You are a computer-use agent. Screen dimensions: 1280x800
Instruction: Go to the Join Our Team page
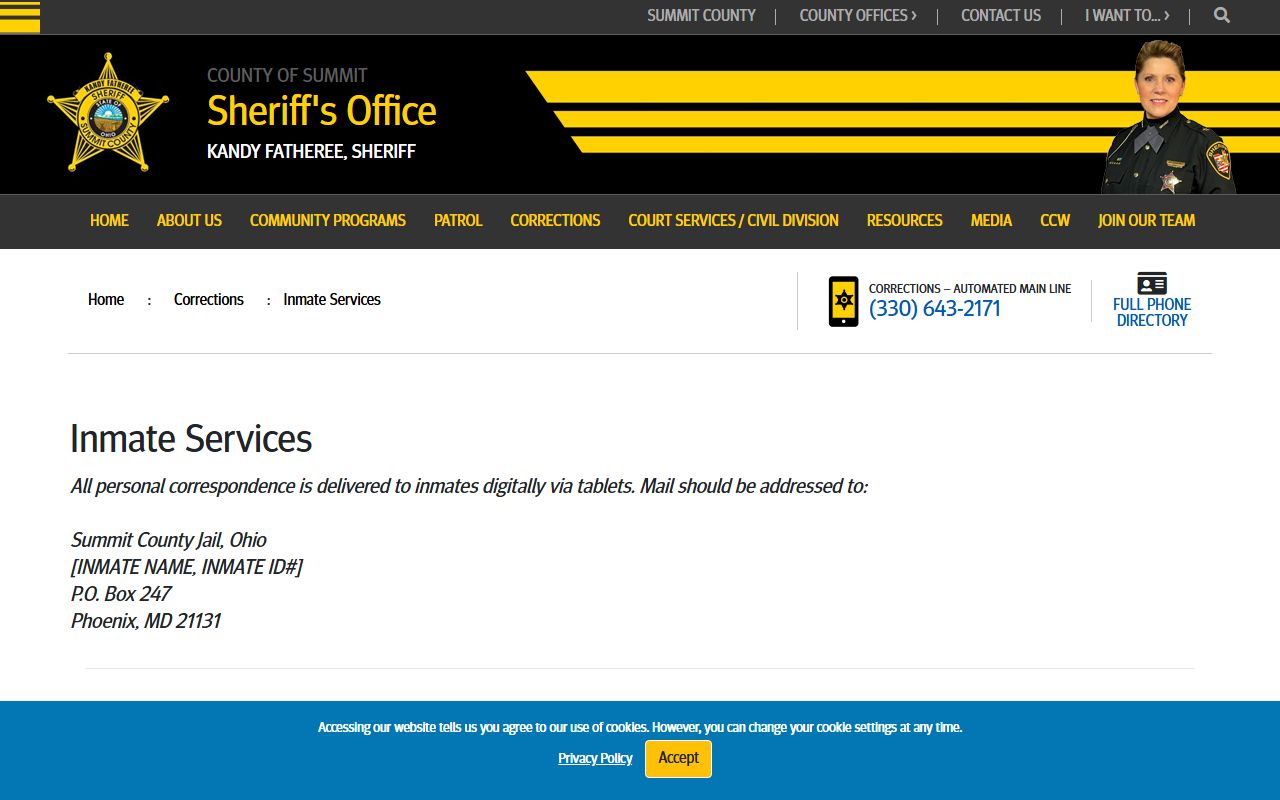pos(1146,220)
